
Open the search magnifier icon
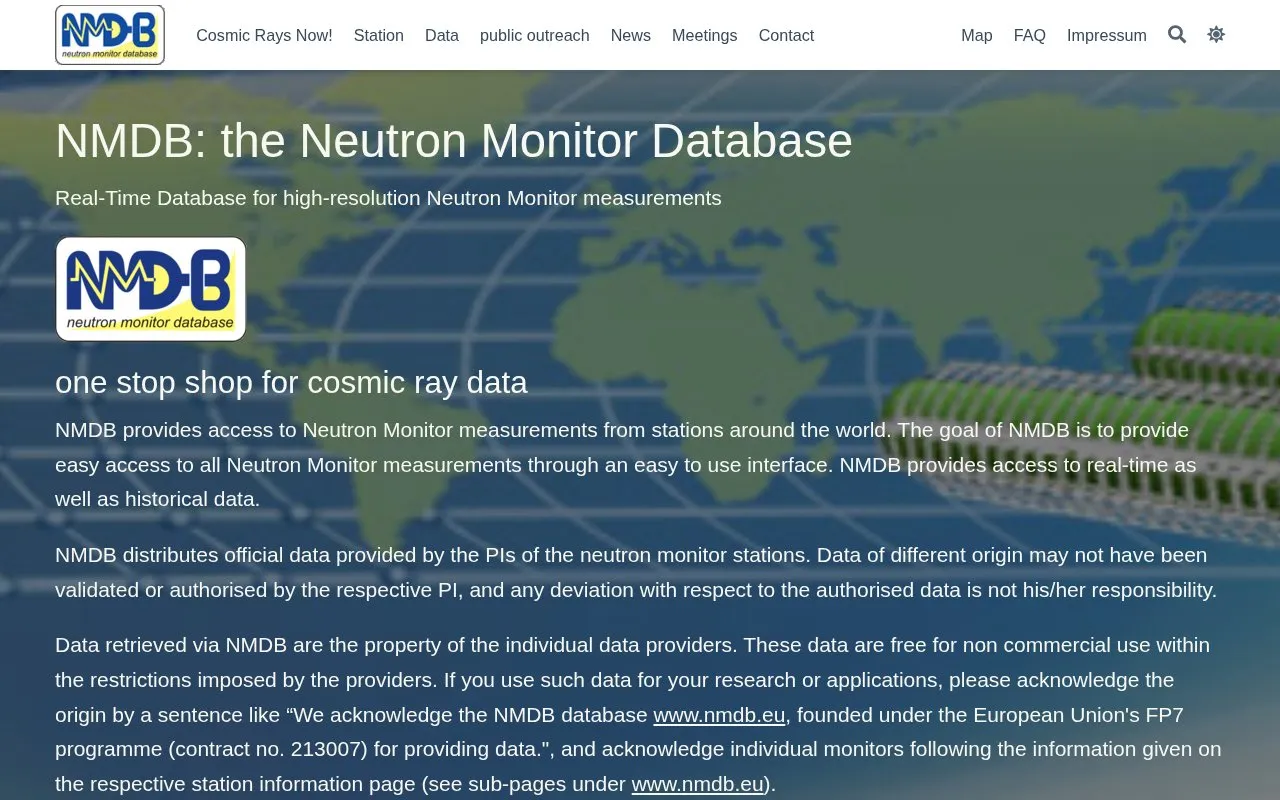pyautogui.click(x=1177, y=35)
